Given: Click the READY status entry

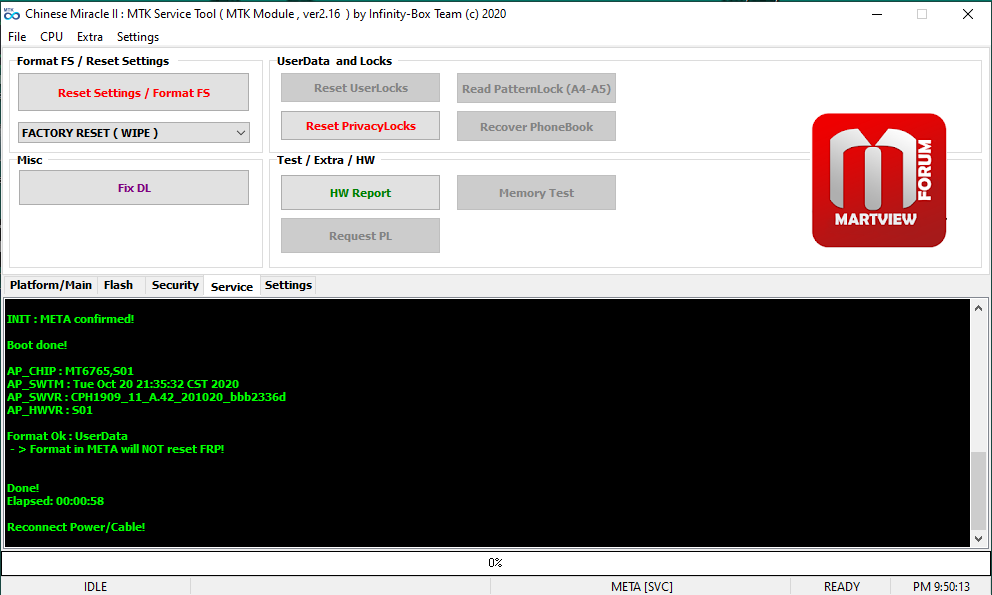Looking at the screenshot, I should [x=841, y=587].
